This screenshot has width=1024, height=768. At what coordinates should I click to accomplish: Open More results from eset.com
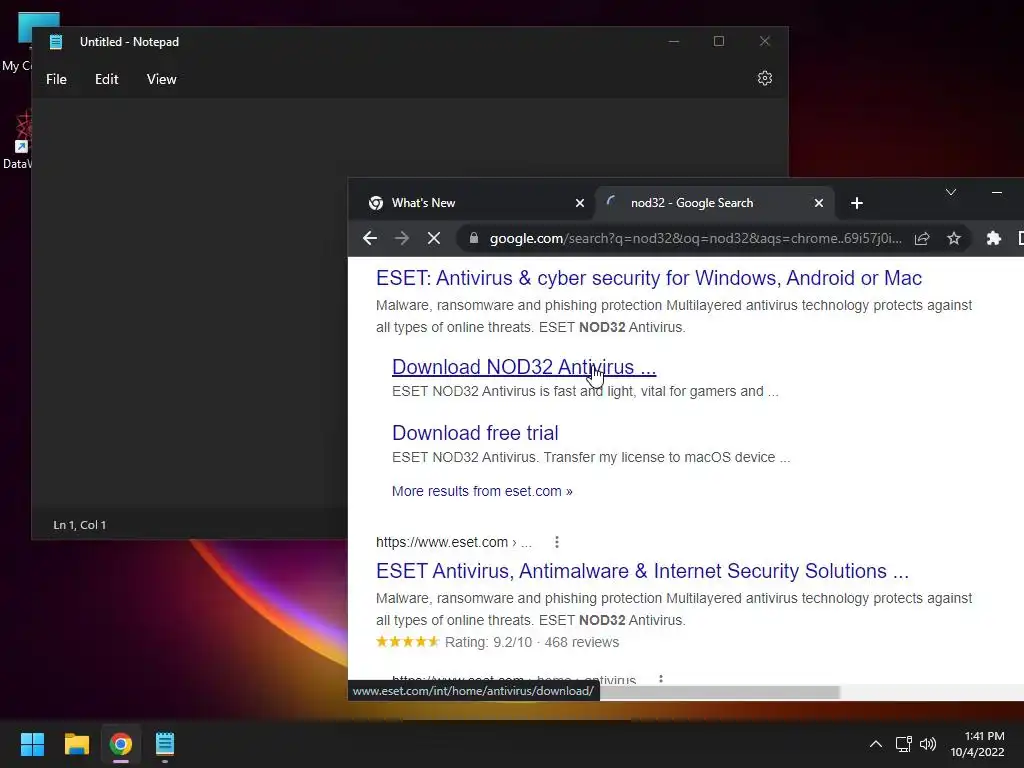tap(482, 491)
